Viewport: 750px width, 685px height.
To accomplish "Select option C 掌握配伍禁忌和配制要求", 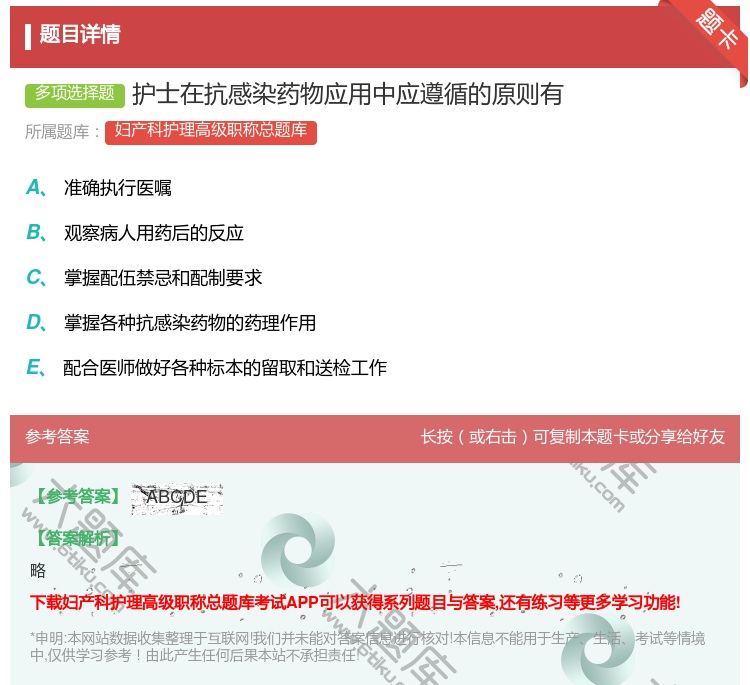I will tap(144, 278).
